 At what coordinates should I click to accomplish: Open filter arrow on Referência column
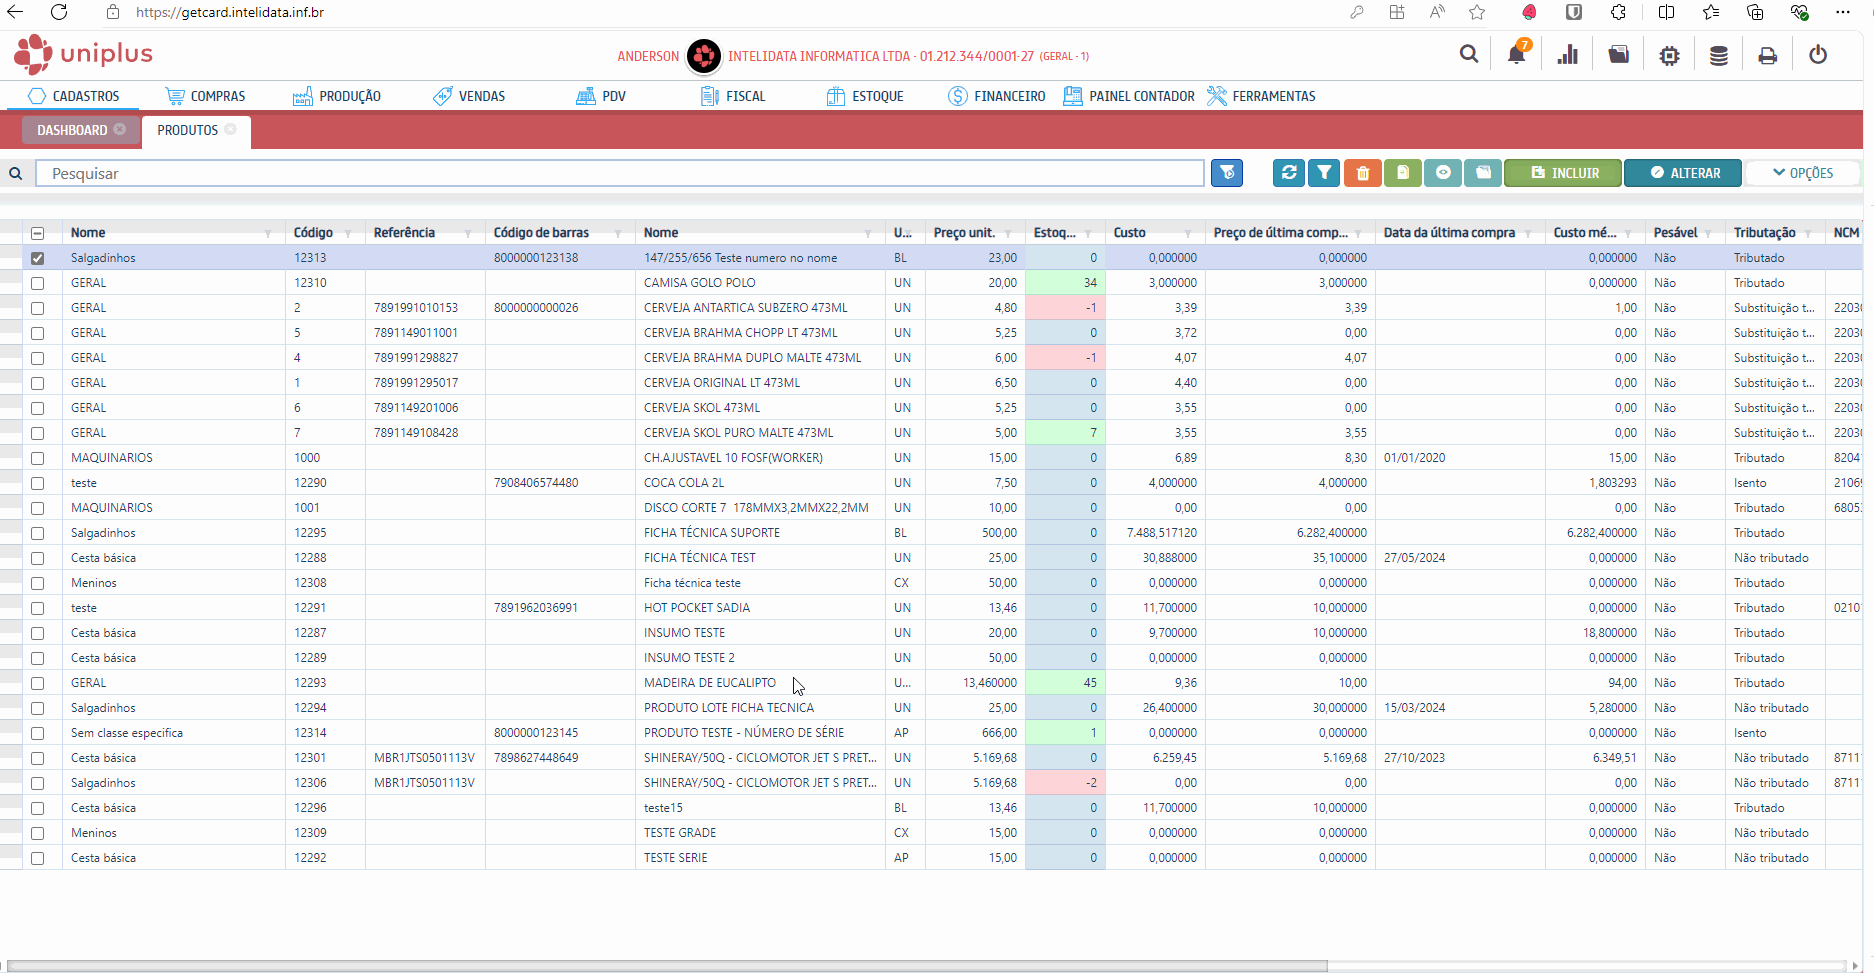tap(468, 233)
